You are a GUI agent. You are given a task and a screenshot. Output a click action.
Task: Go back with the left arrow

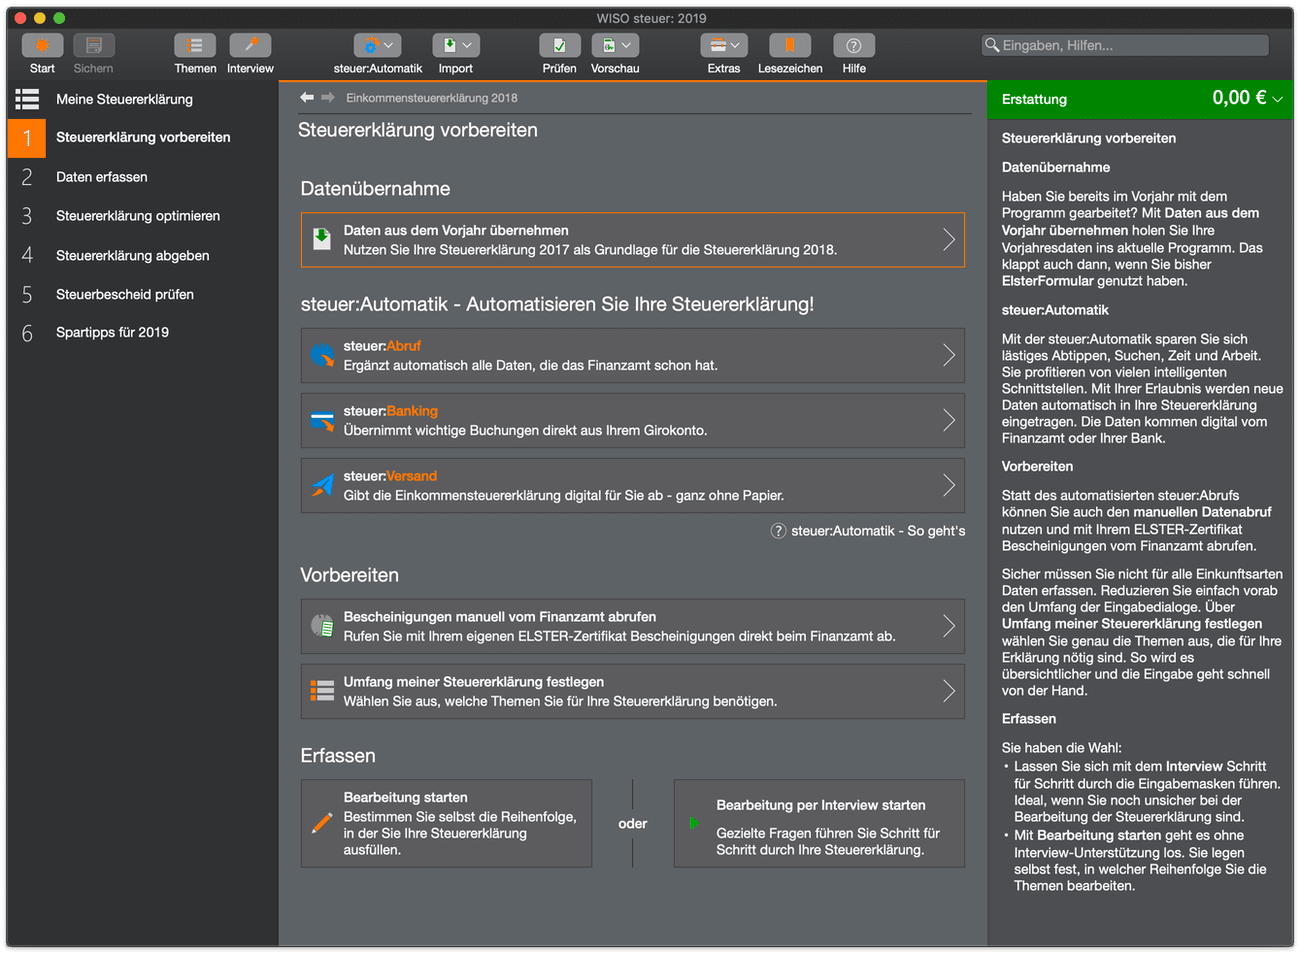click(307, 97)
